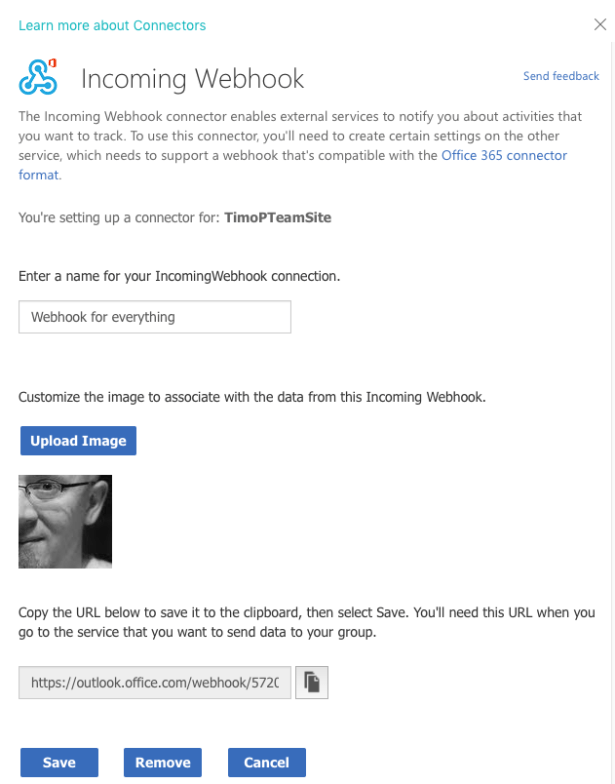Cancel the connector setup

266,763
